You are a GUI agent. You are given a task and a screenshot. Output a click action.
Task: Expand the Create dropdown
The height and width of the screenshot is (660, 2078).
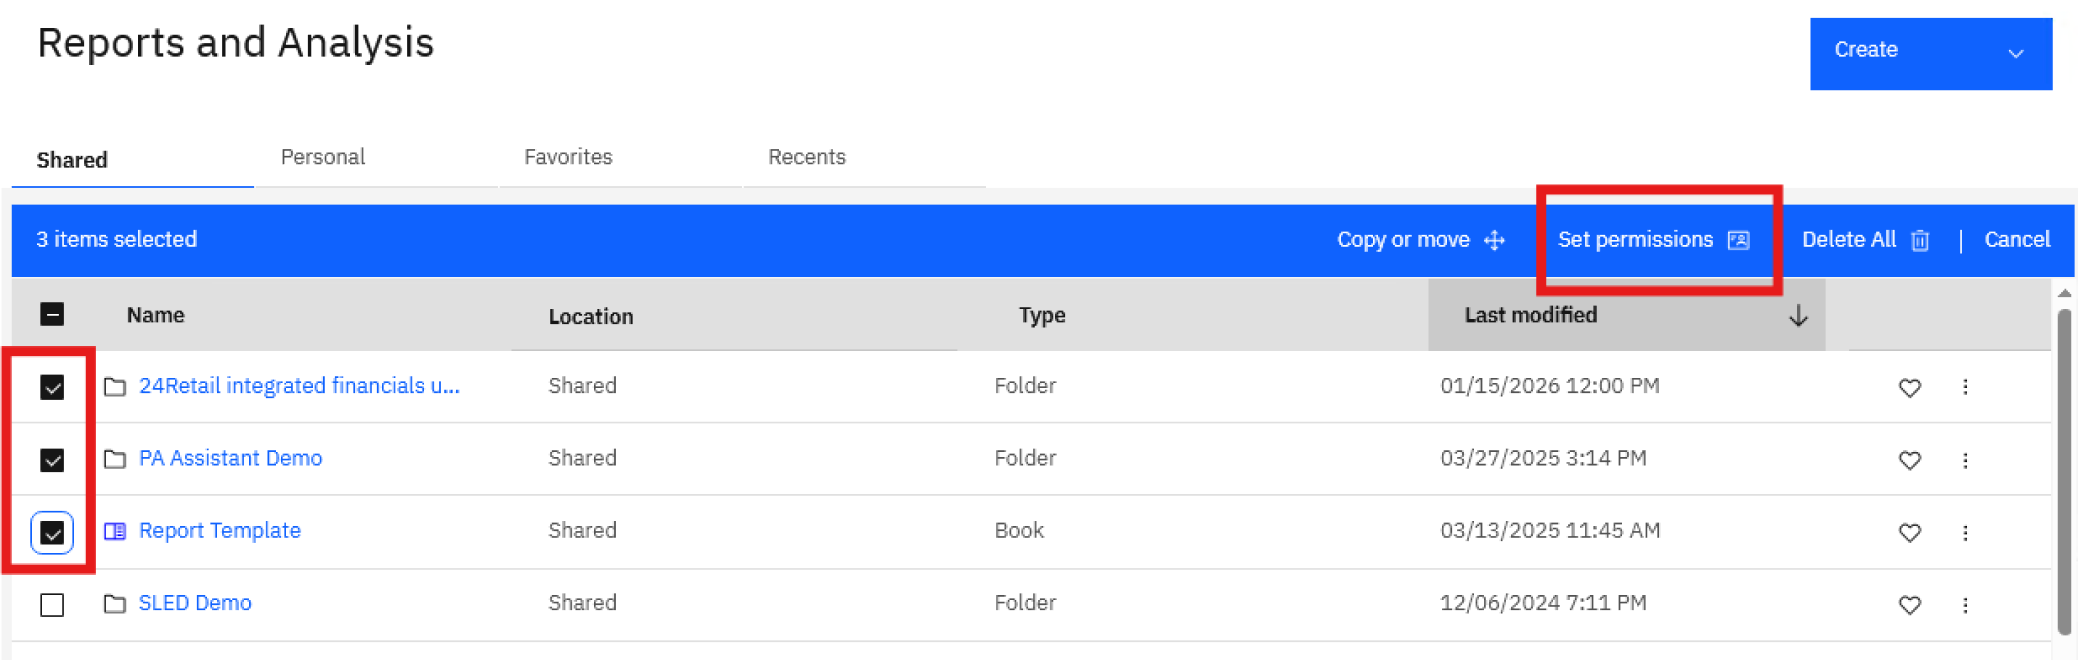pos(1930,53)
